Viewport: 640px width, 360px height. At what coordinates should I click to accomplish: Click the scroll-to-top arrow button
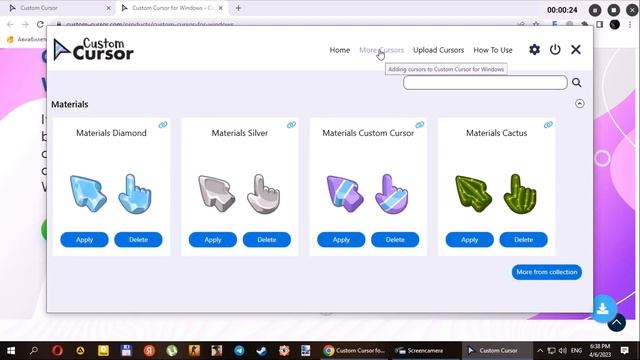[616, 323]
